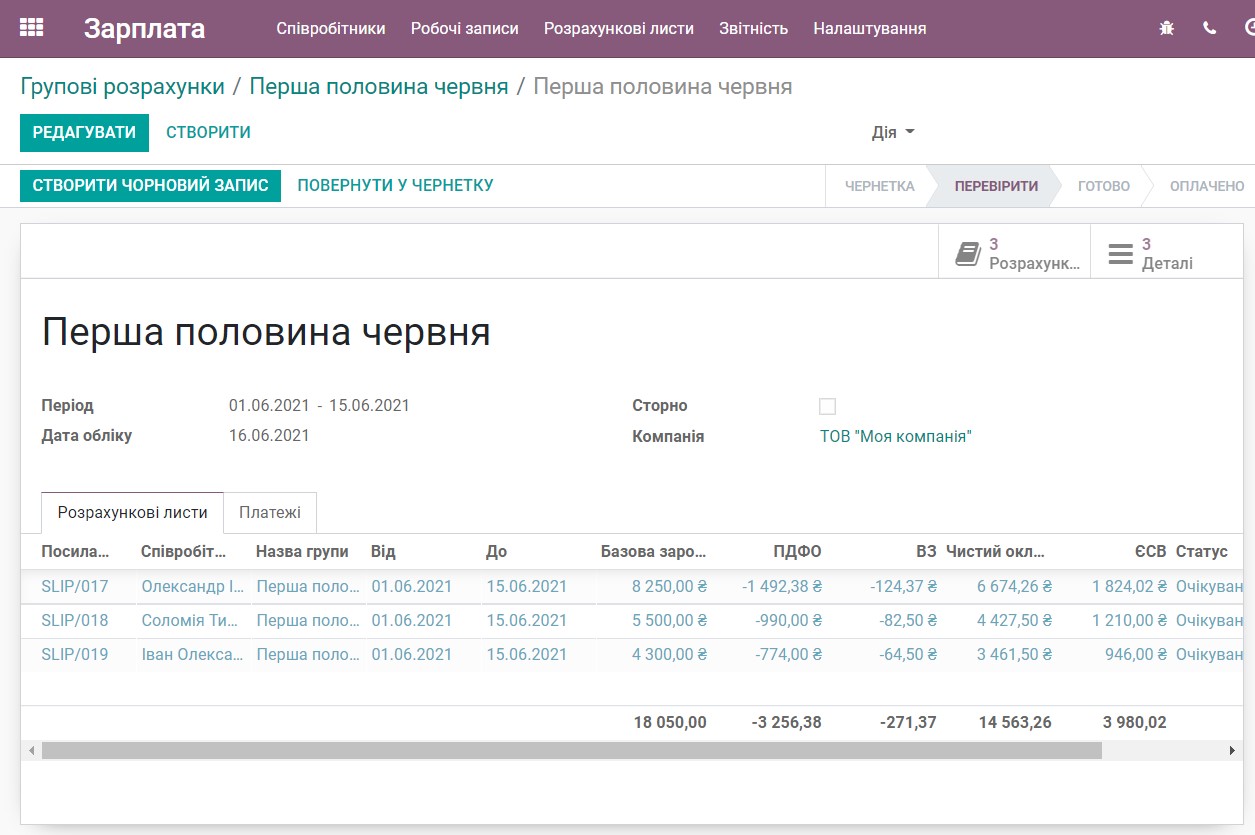Open the Дія dropdown
Screen dimensions: 1255x835
pyautogui.click(x=890, y=131)
